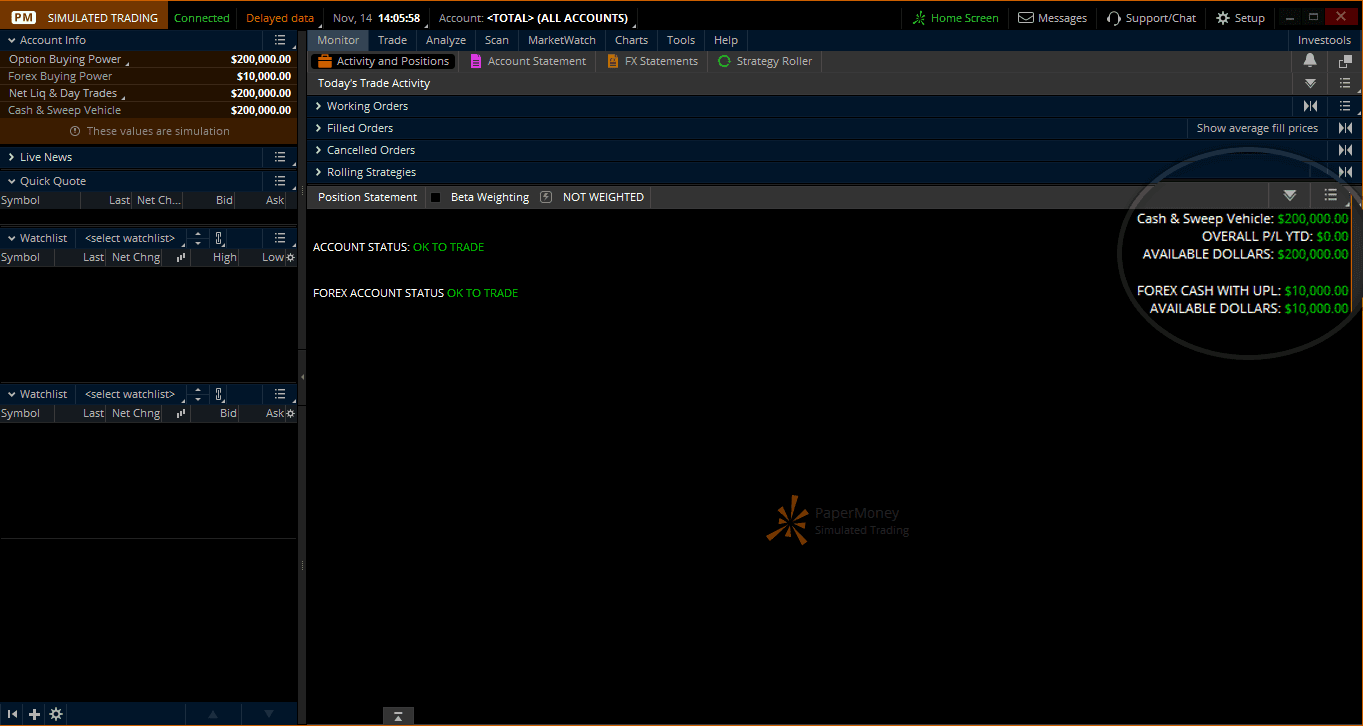Click the Investools button

[x=1323, y=40]
